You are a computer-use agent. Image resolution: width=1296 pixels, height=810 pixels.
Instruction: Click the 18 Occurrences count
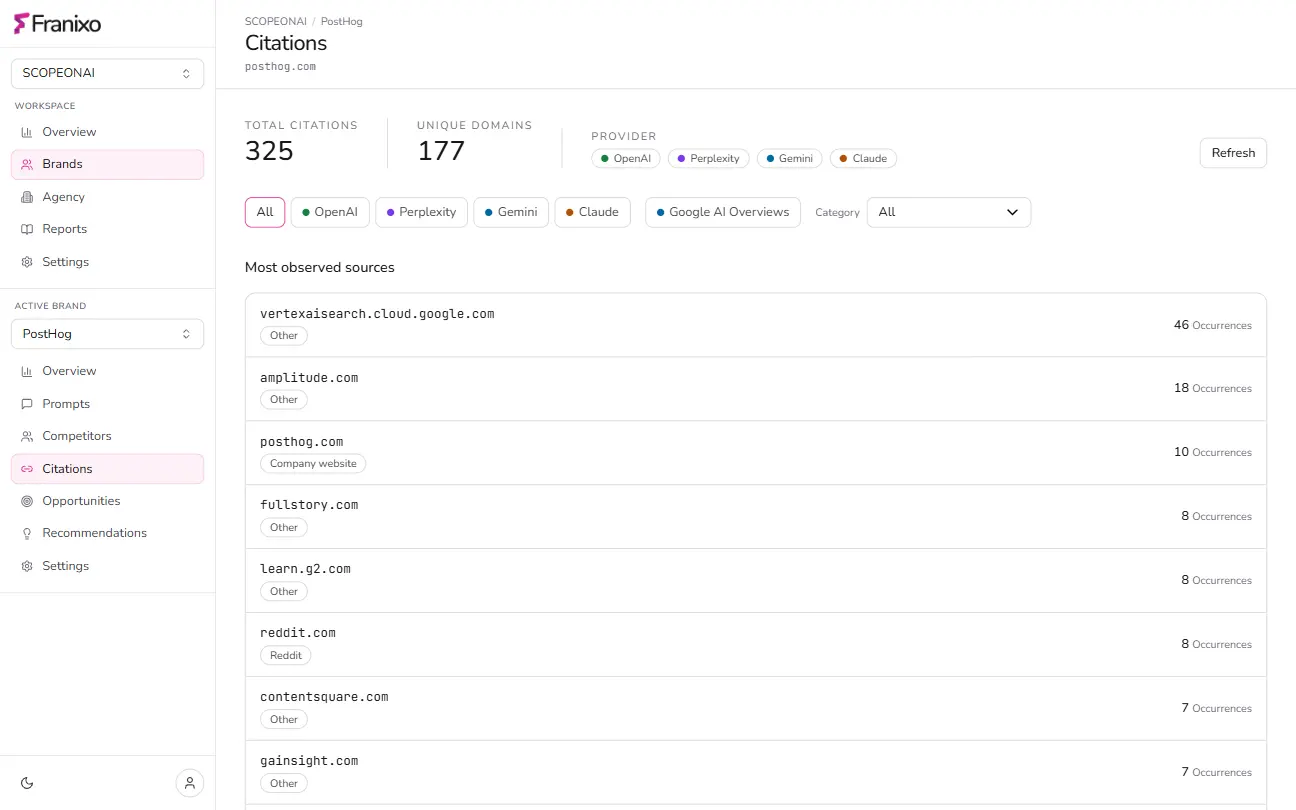click(x=1212, y=388)
